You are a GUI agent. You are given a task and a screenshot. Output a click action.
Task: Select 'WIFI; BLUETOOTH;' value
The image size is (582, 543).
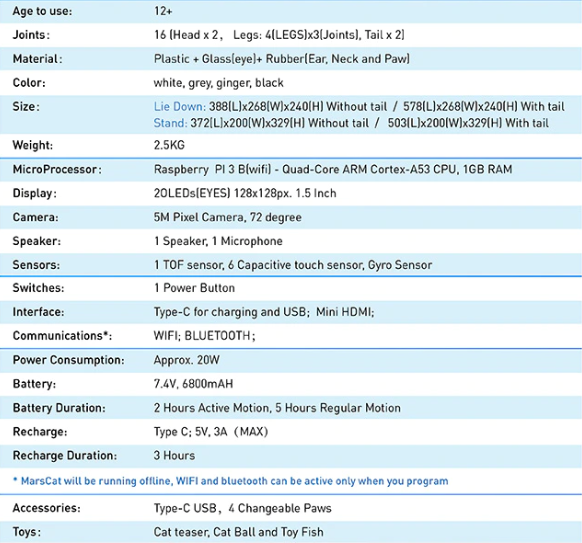point(205,336)
